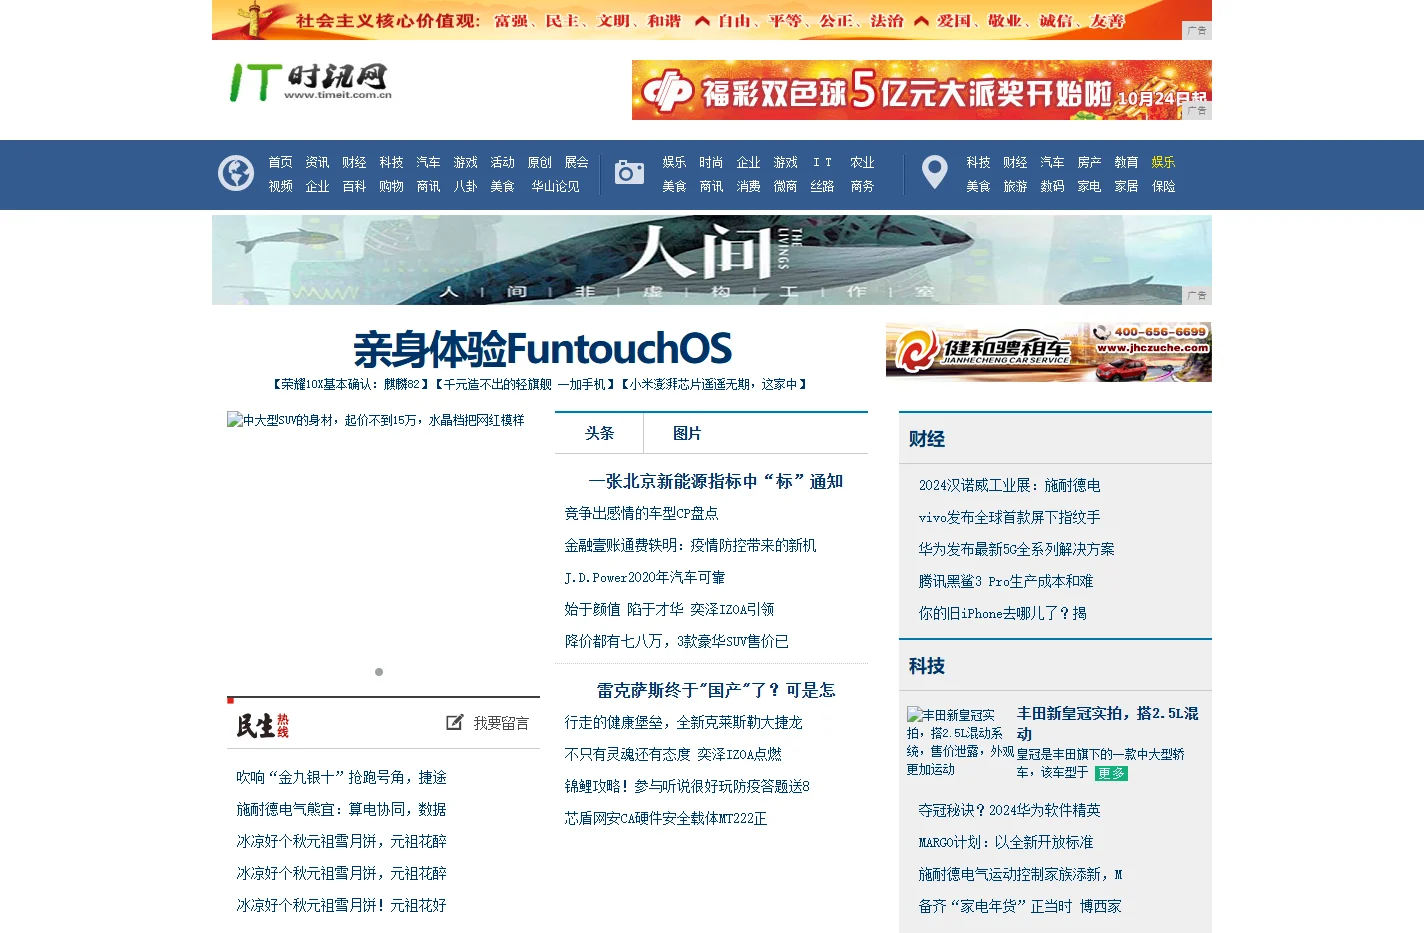Open article 金融壹账通费轶明
1424x933 pixels.
[x=690, y=545]
